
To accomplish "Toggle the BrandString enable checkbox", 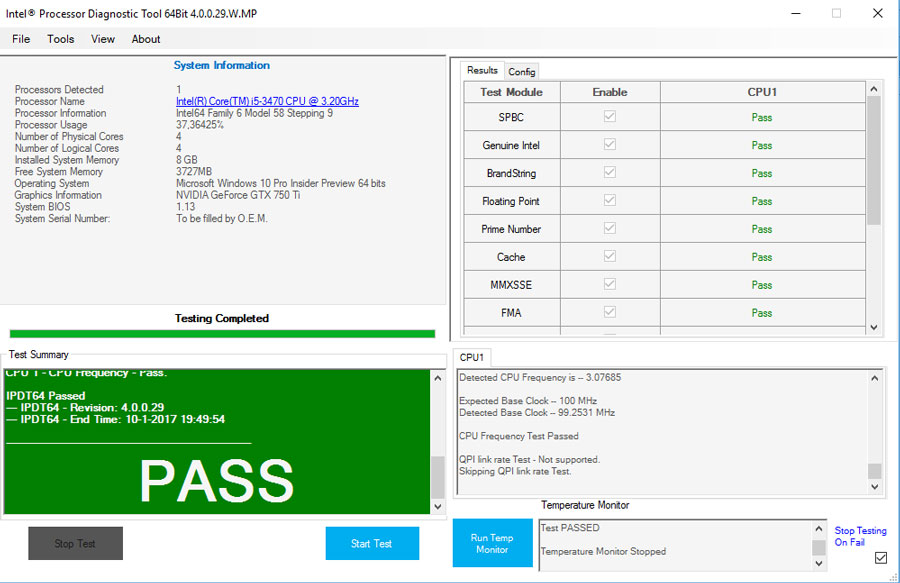I will tap(610, 172).
